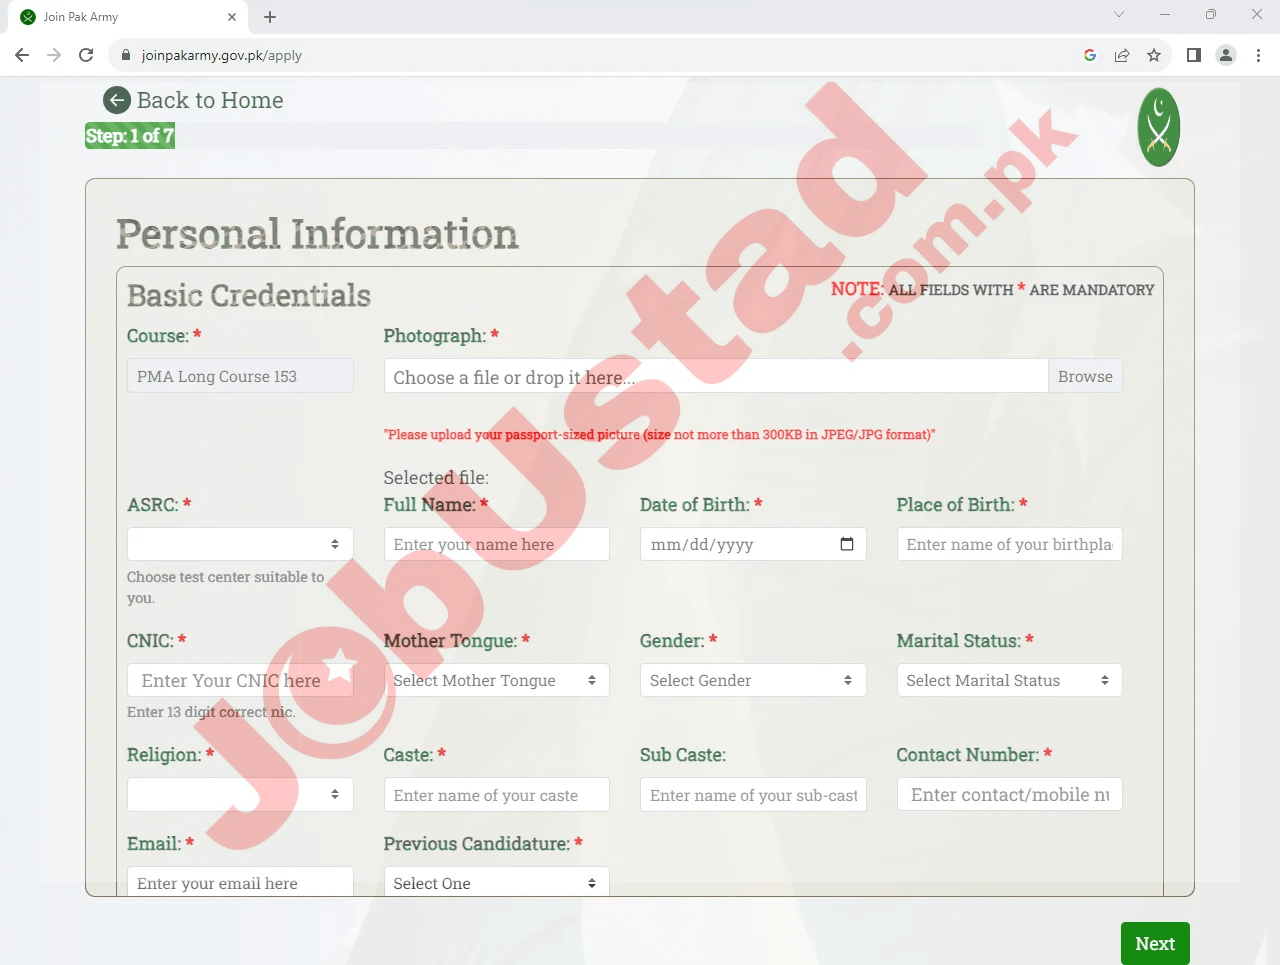
Task: Open the Select Gender dropdown
Action: [x=753, y=680]
